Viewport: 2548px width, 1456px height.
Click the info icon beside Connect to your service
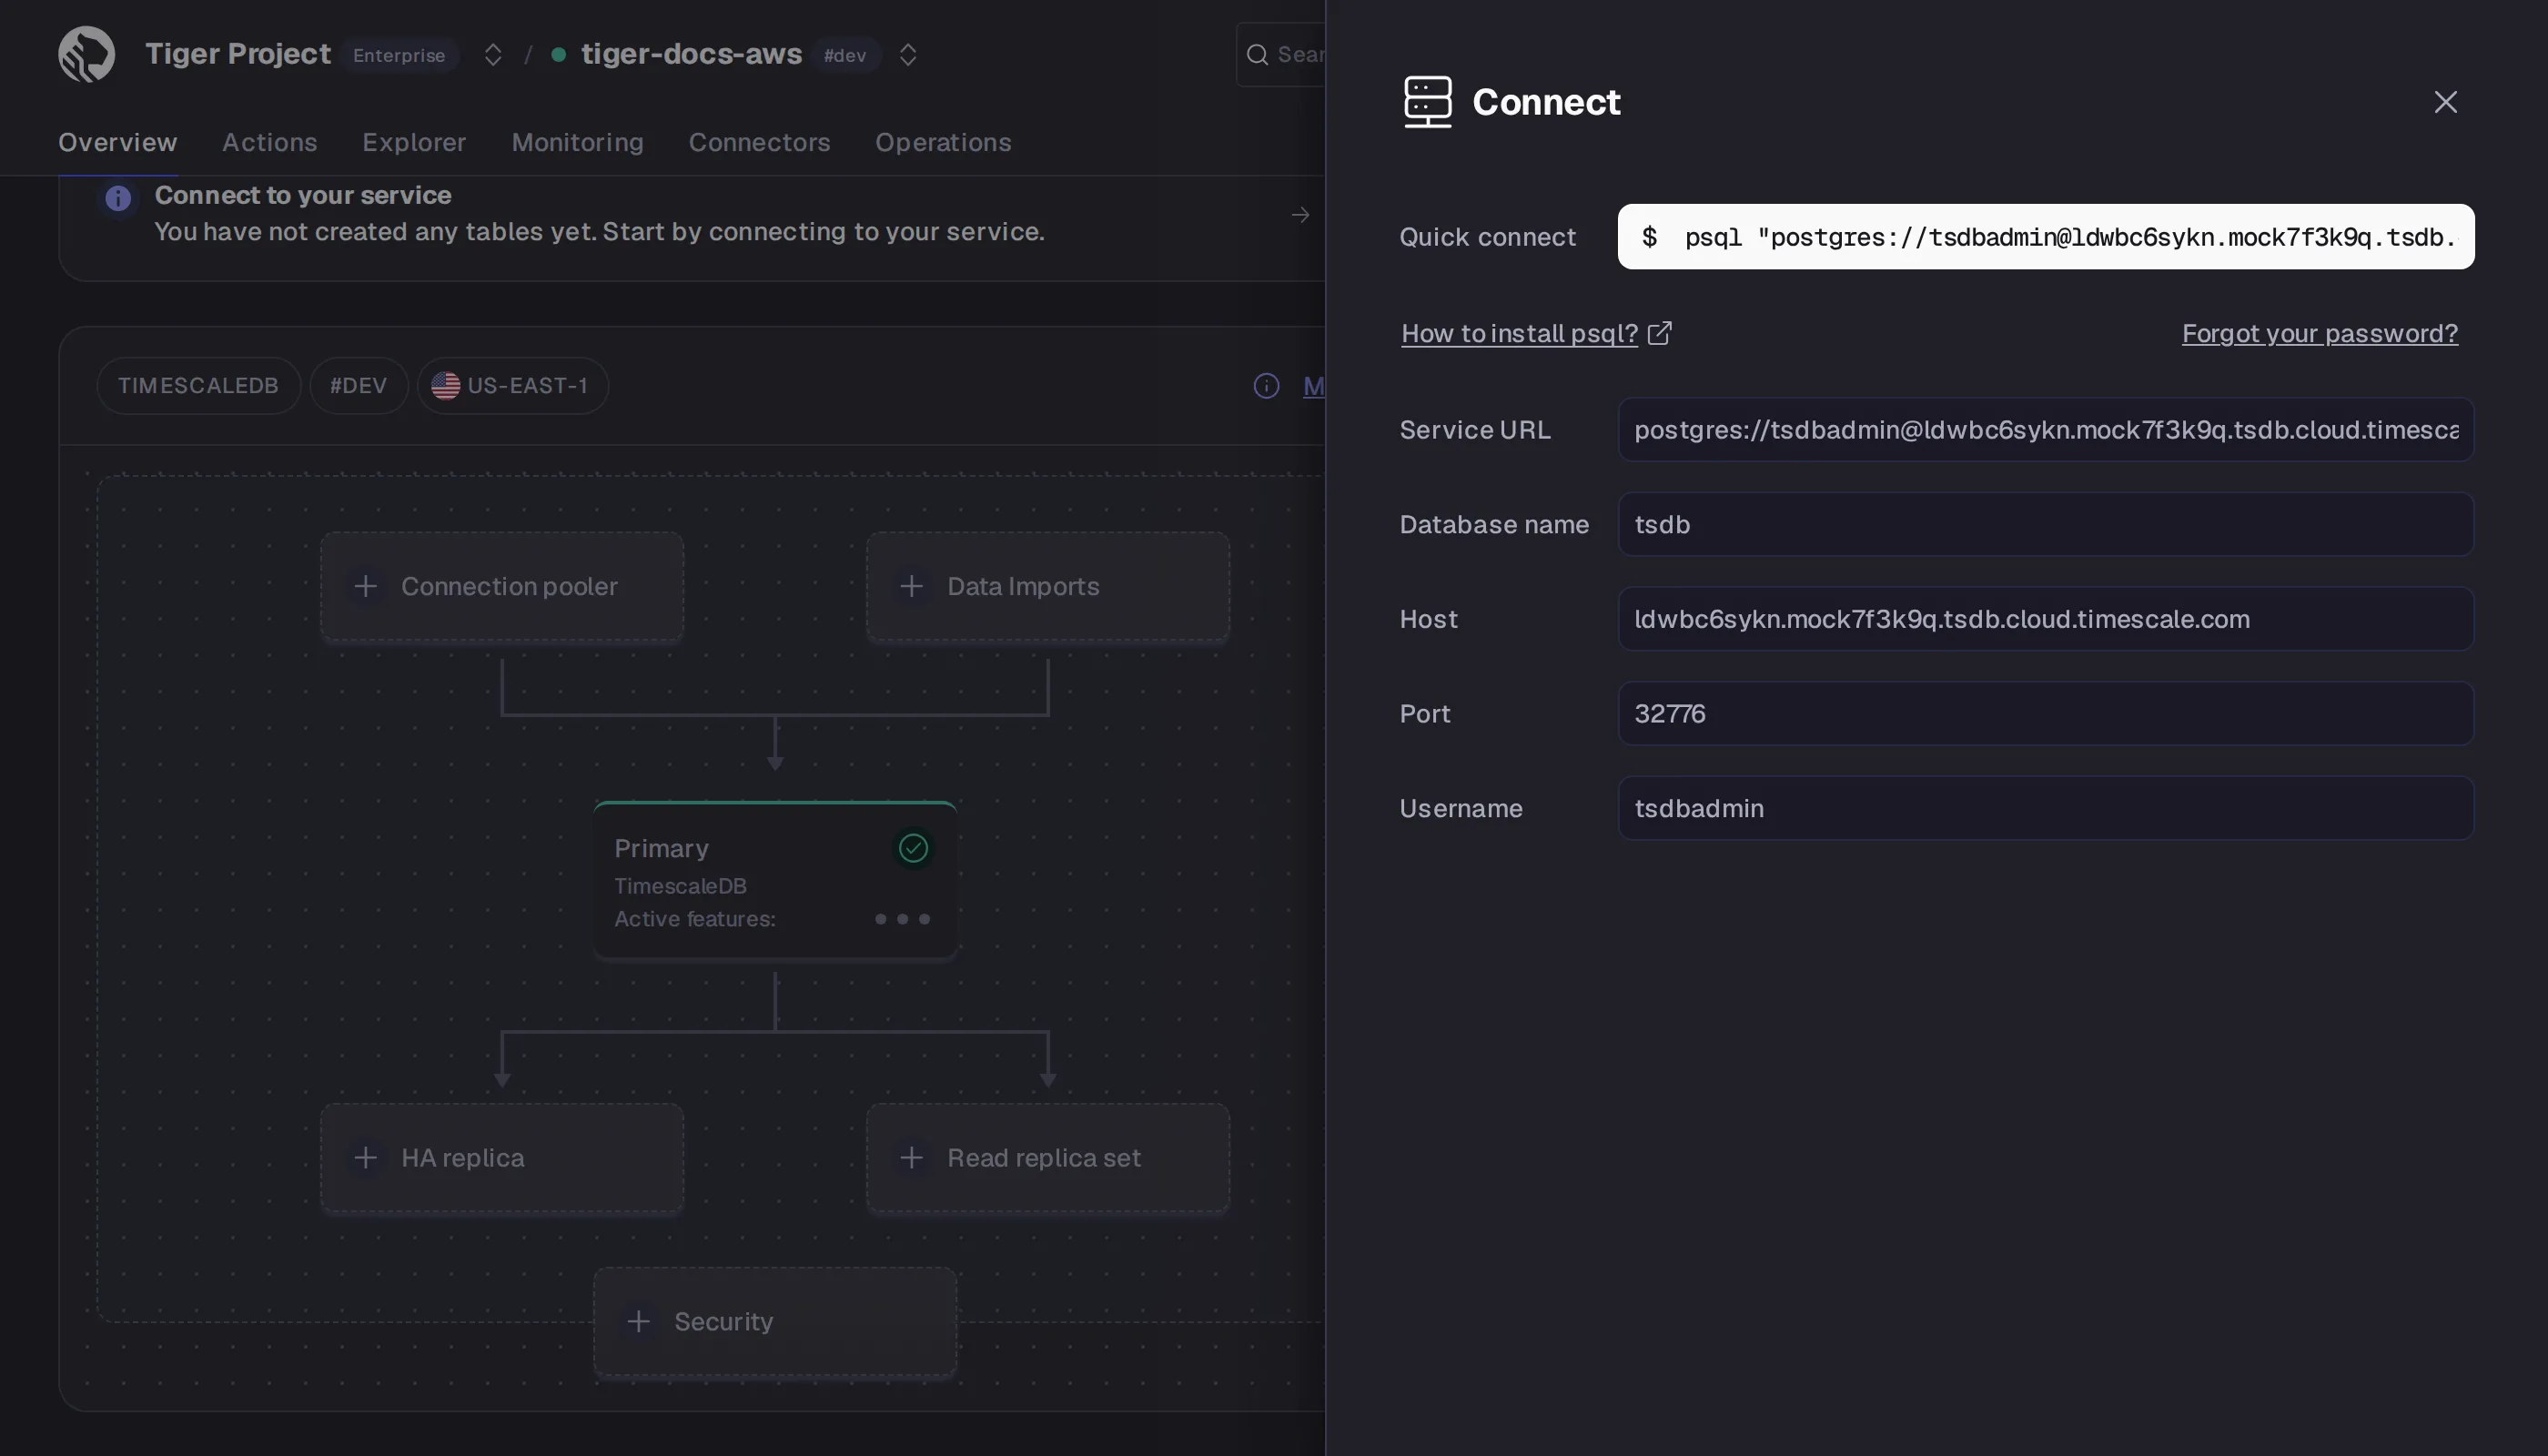coord(118,198)
